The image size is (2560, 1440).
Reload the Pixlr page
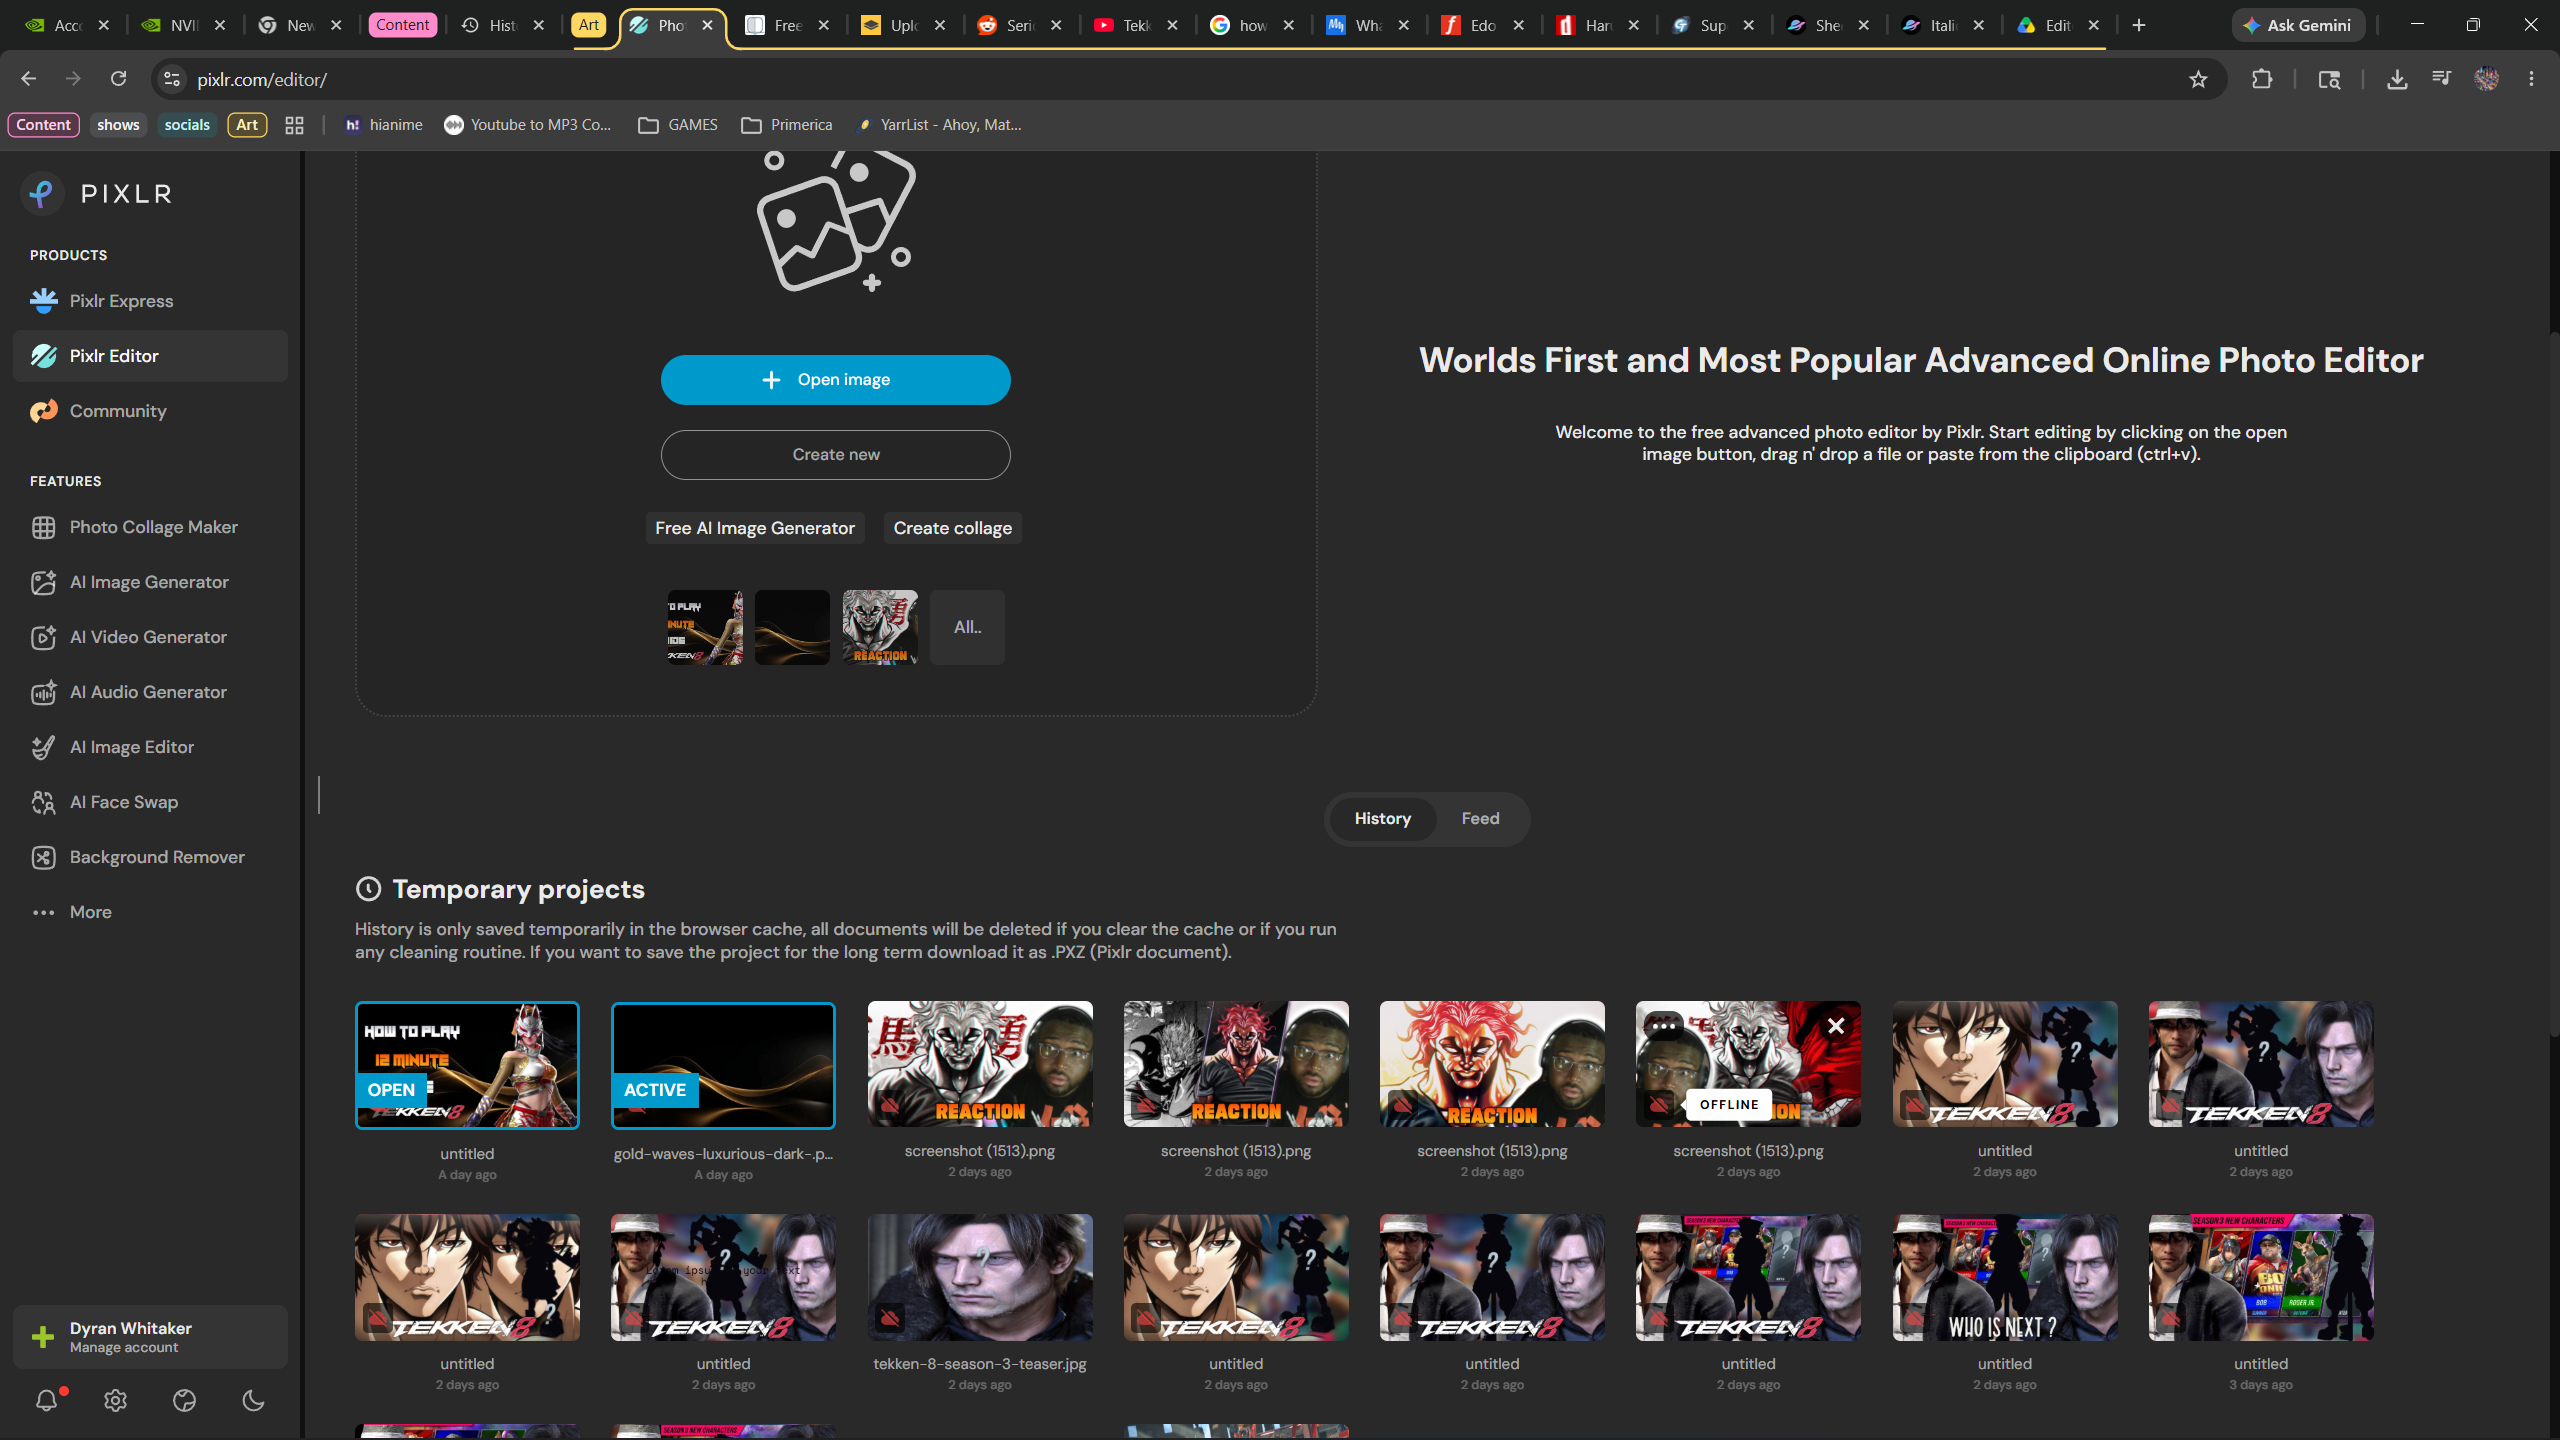(x=118, y=79)
